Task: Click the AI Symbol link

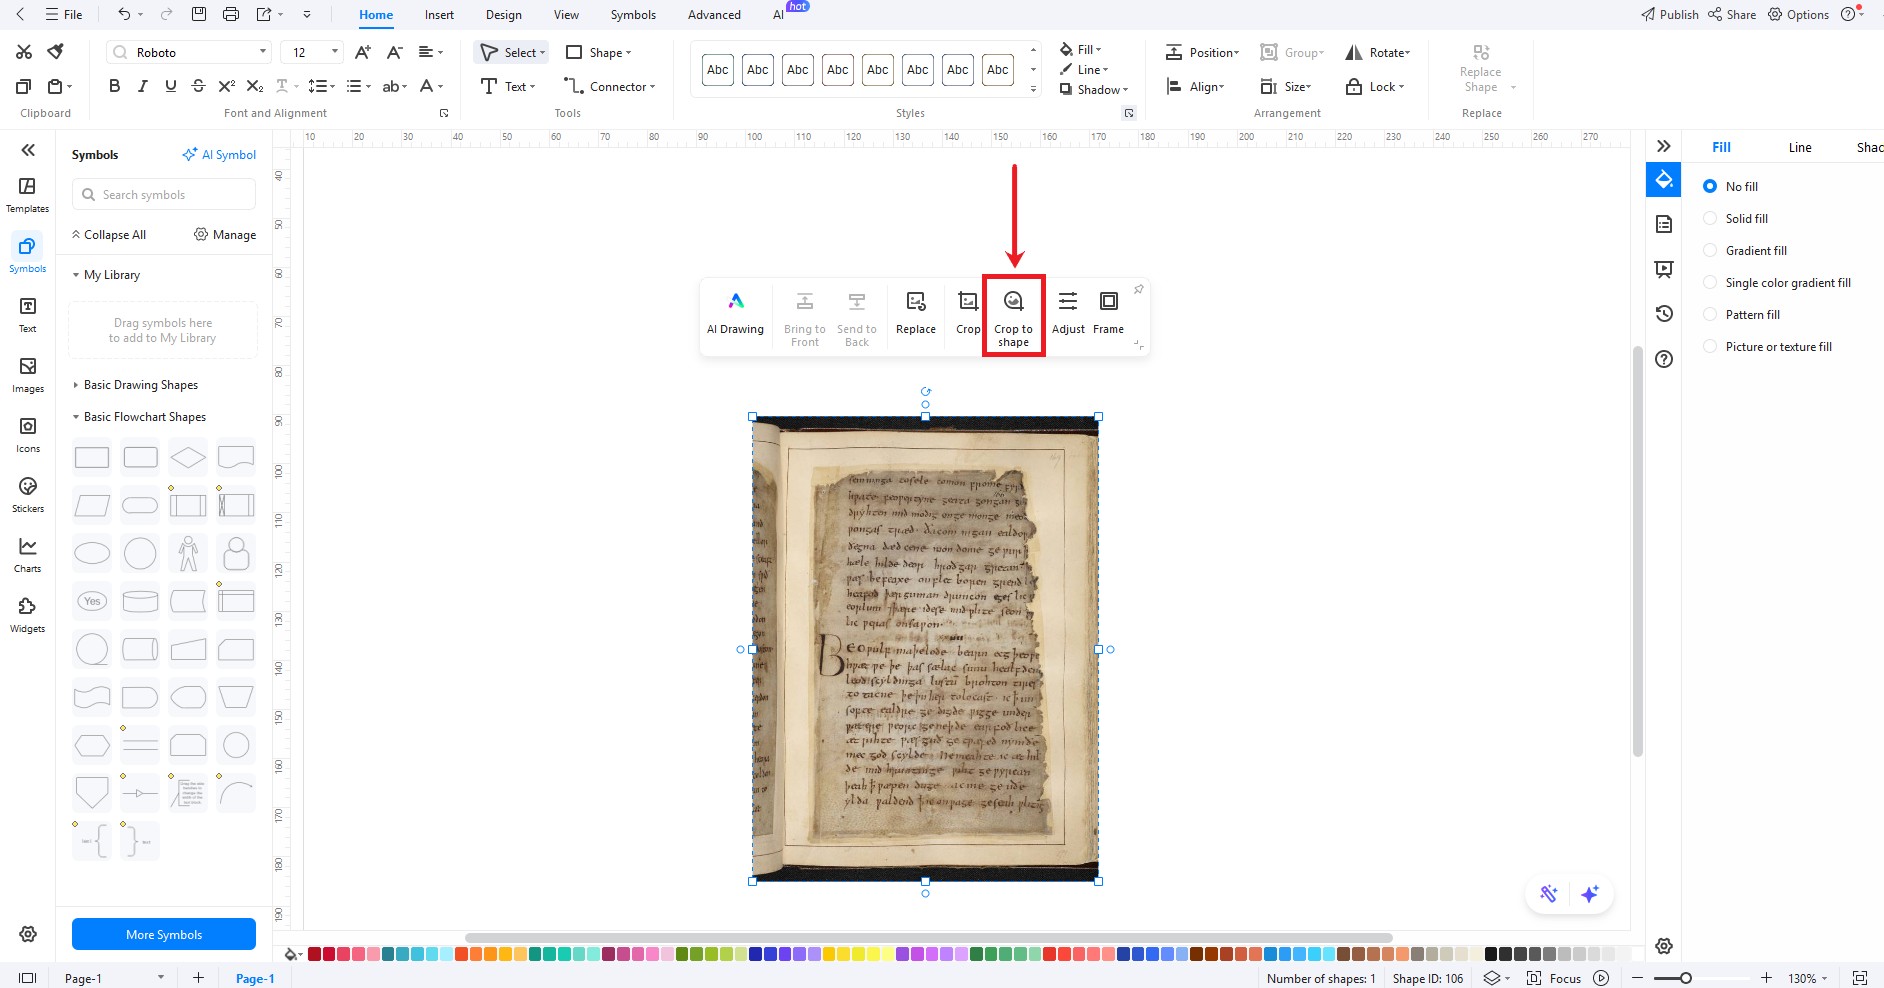Action: (x=219, y=155)
